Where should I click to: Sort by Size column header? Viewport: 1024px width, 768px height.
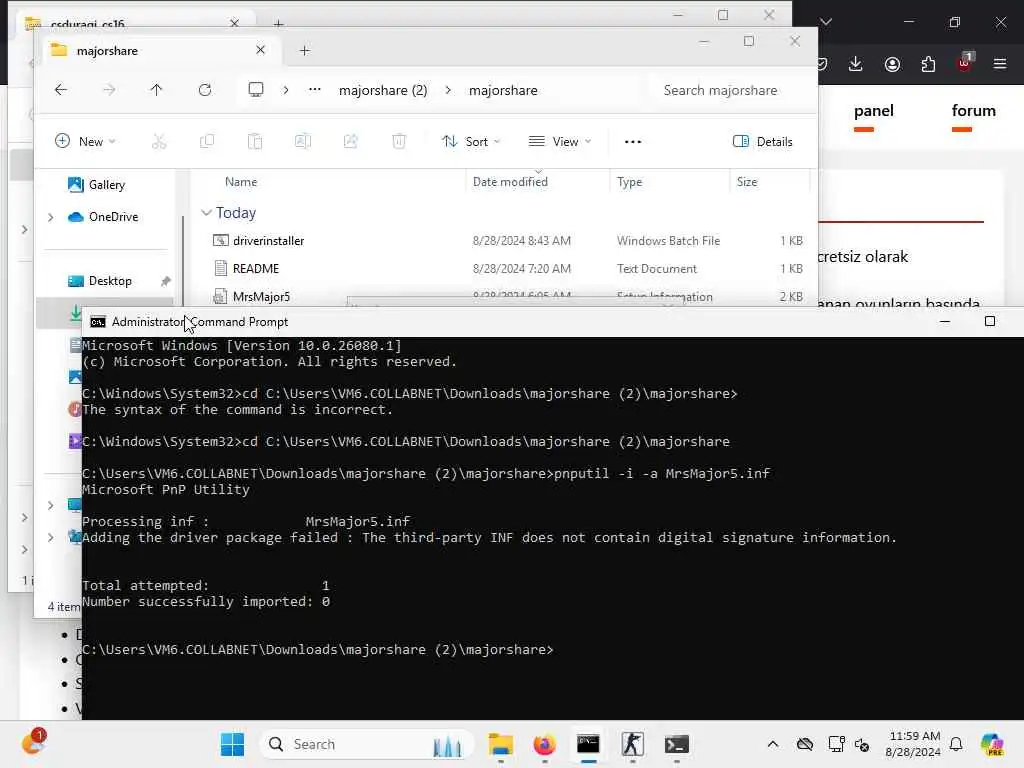point(746,182)
